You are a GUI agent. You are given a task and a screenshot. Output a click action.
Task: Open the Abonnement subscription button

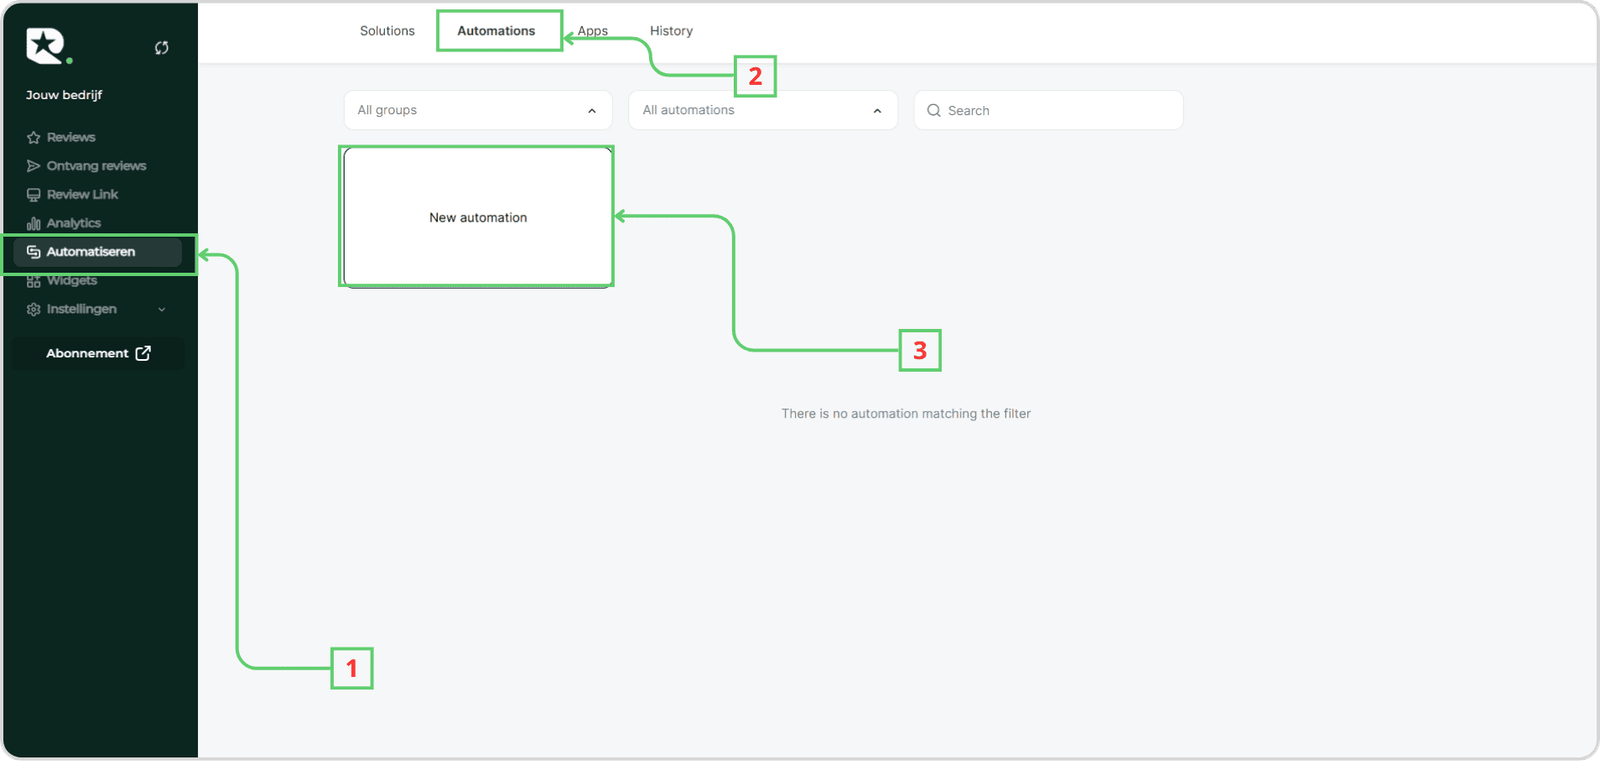[x=97, y=353]
